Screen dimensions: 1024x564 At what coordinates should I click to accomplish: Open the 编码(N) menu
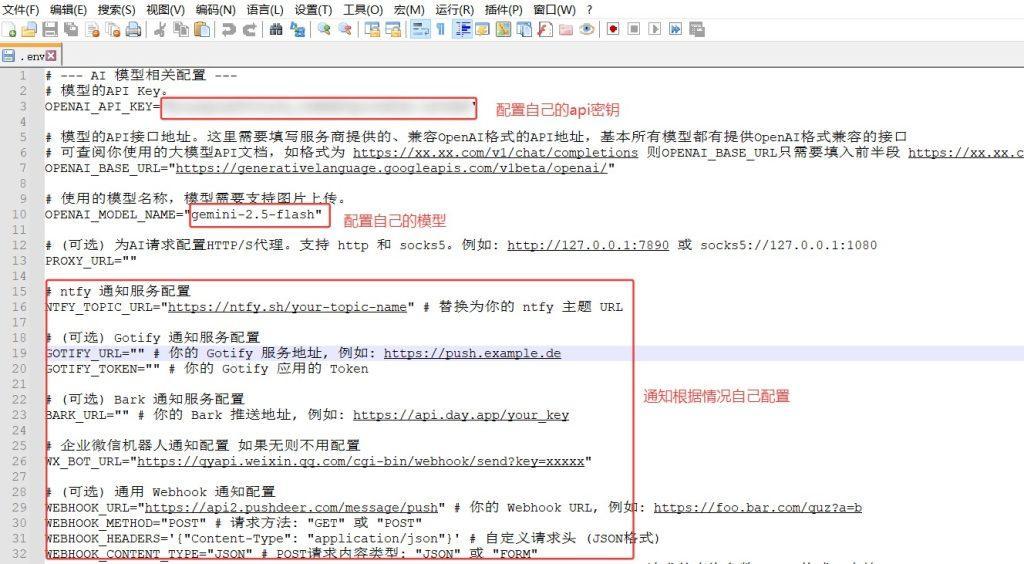216,10
